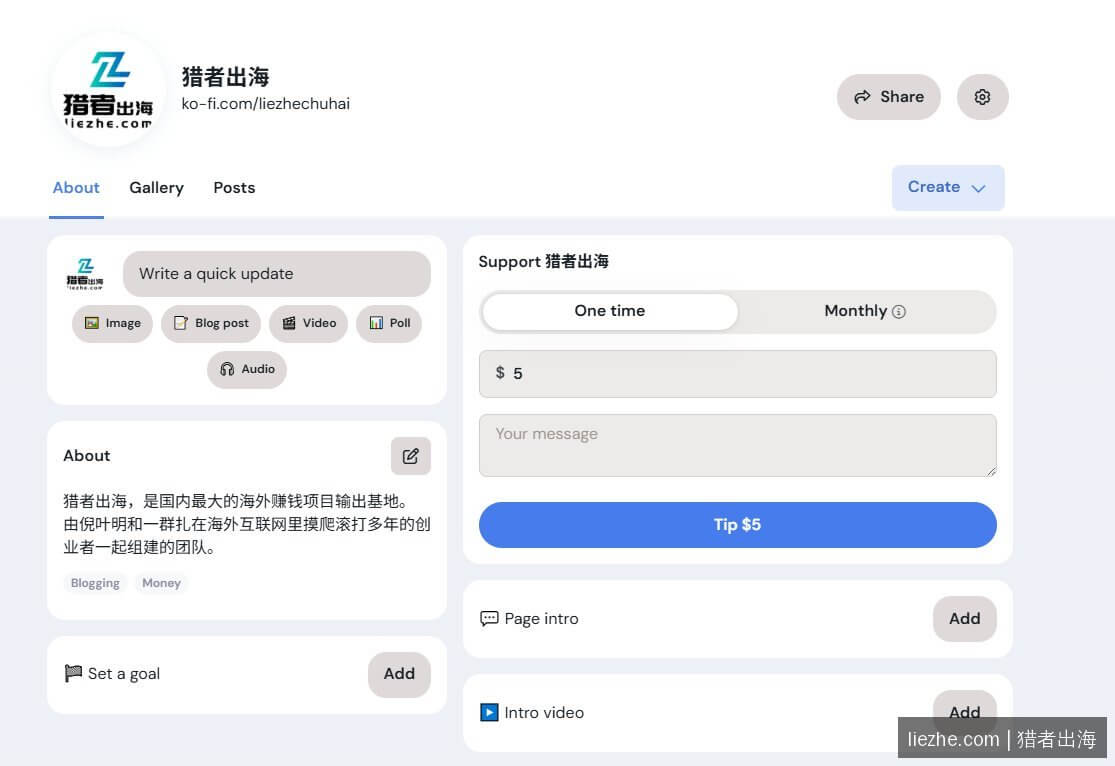The image size is (1115, 766).
Task: Click the Money tag
Action: click(161, 583)
